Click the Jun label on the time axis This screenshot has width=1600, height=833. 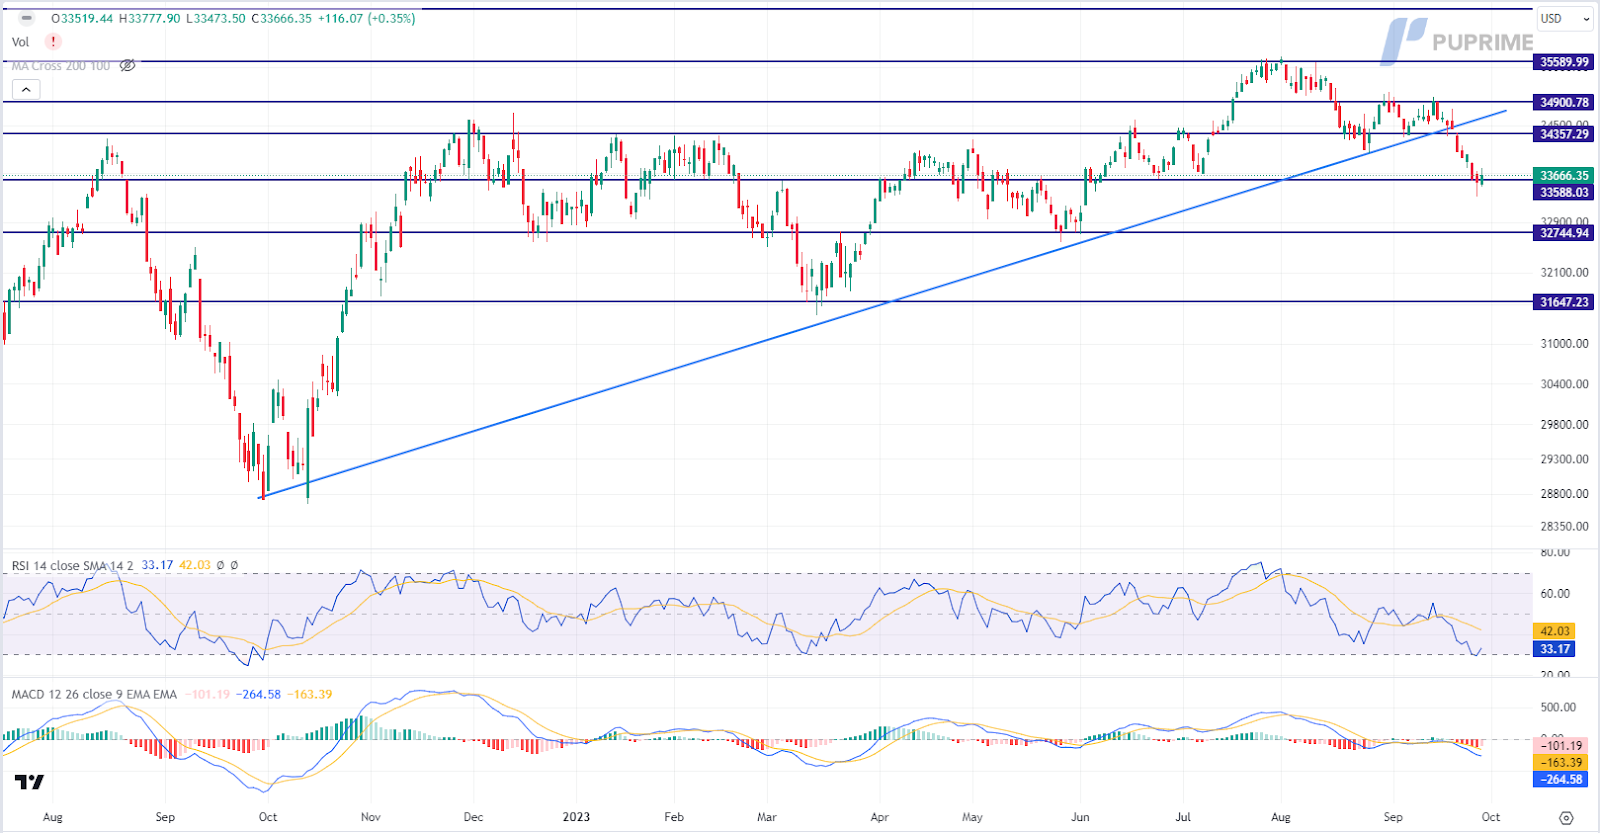(1080, 817)
